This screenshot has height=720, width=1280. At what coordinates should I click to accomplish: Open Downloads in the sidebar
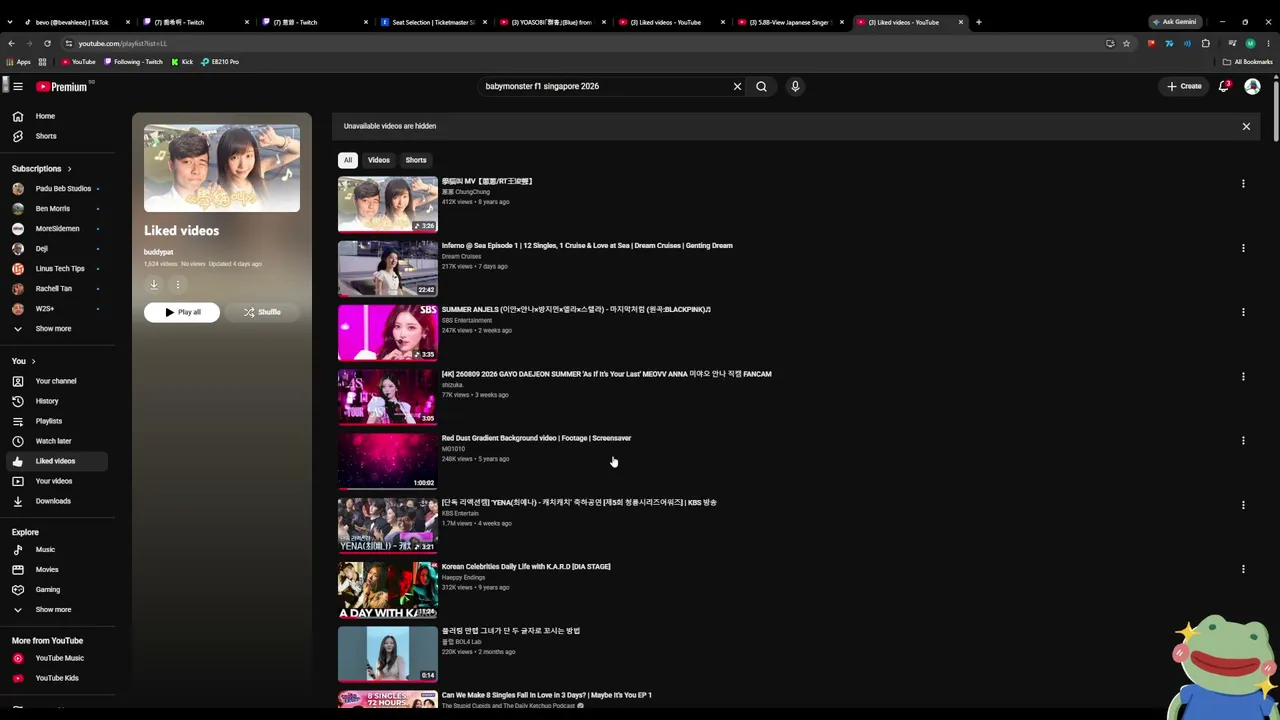click(x=55, y=501)
